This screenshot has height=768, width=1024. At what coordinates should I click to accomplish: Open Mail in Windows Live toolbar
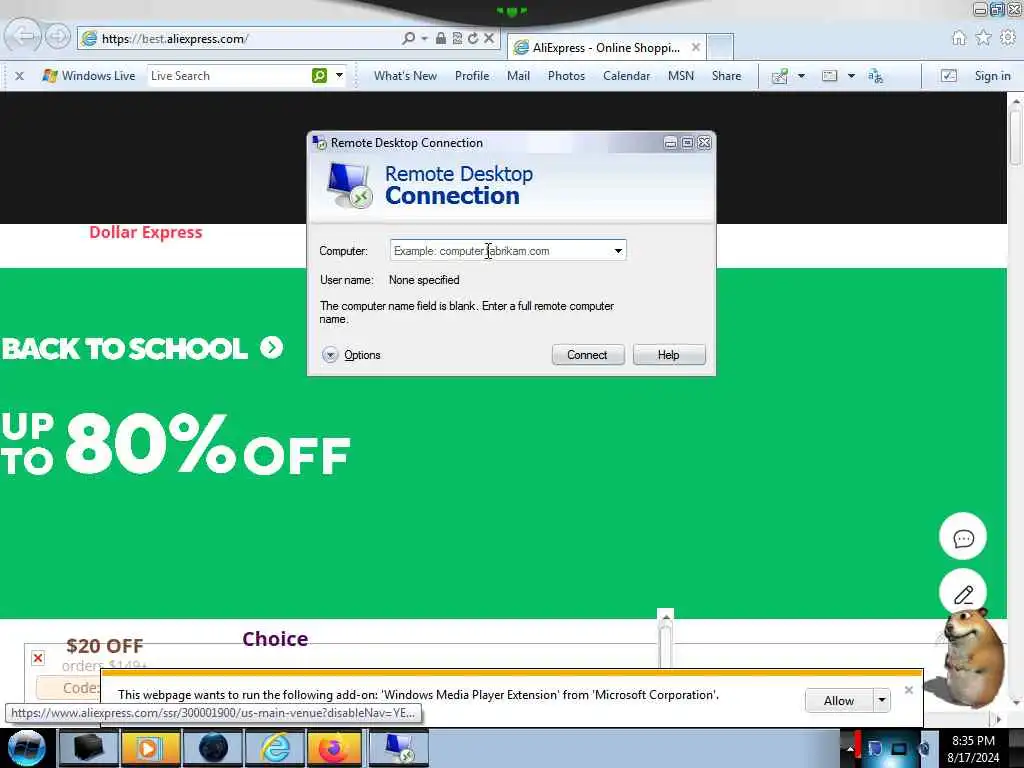[519, 76]
